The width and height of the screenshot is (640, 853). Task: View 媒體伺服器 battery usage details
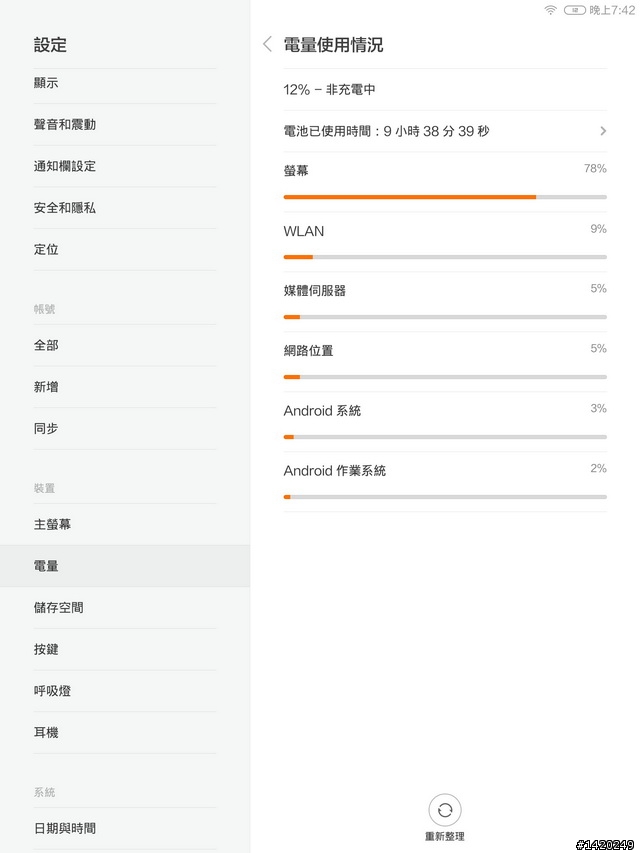tap(445, 302)
